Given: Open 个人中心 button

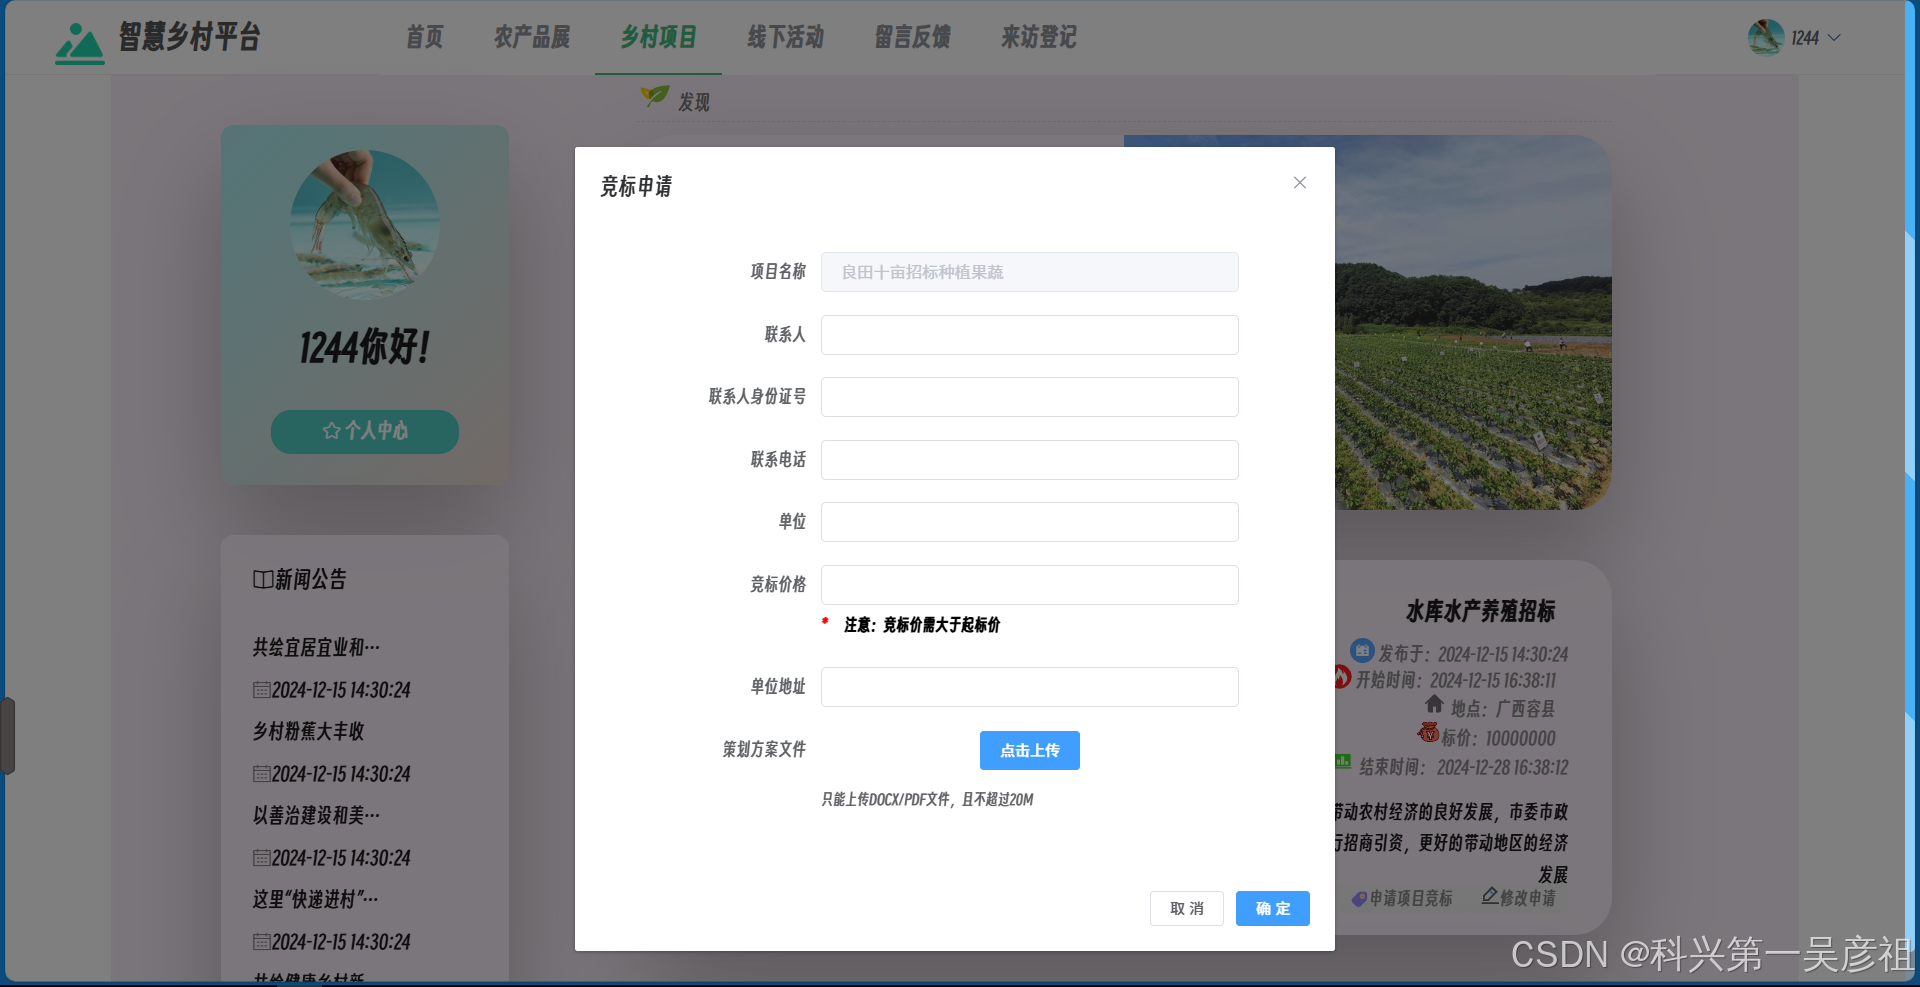Looking at the screenshot, I should 365,431.
